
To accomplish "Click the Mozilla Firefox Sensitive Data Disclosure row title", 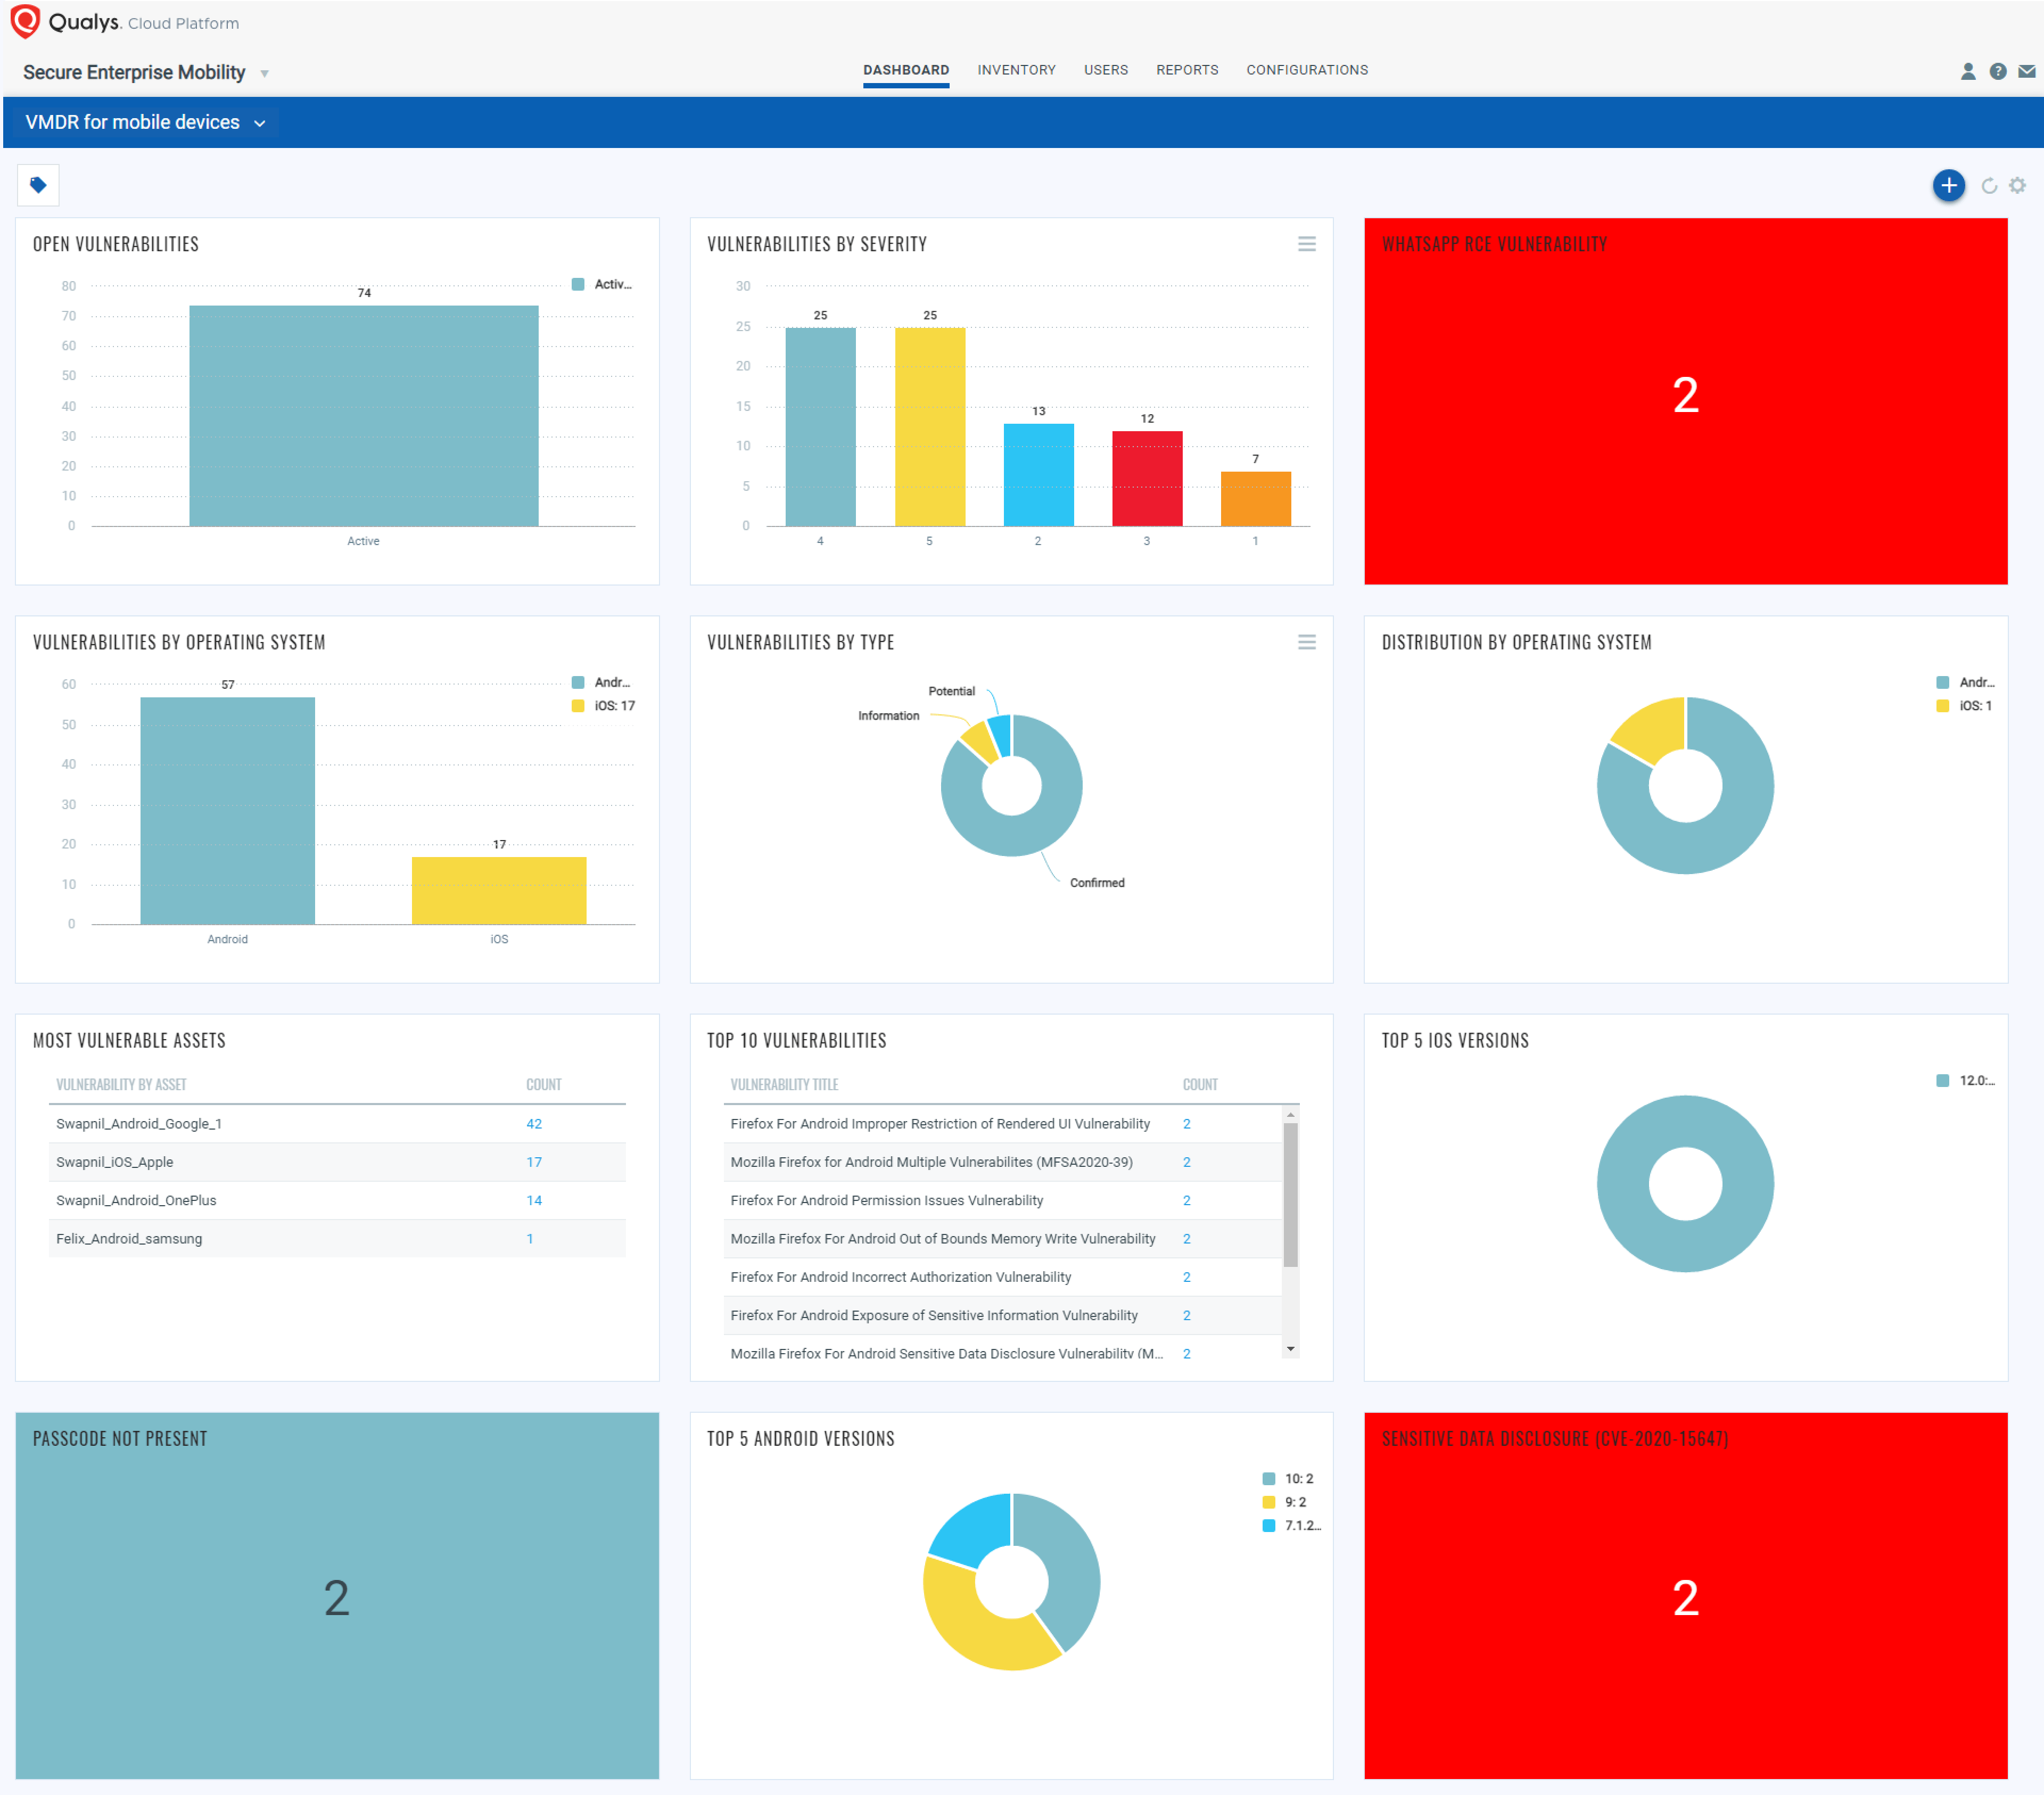I will click(946, 1353).
